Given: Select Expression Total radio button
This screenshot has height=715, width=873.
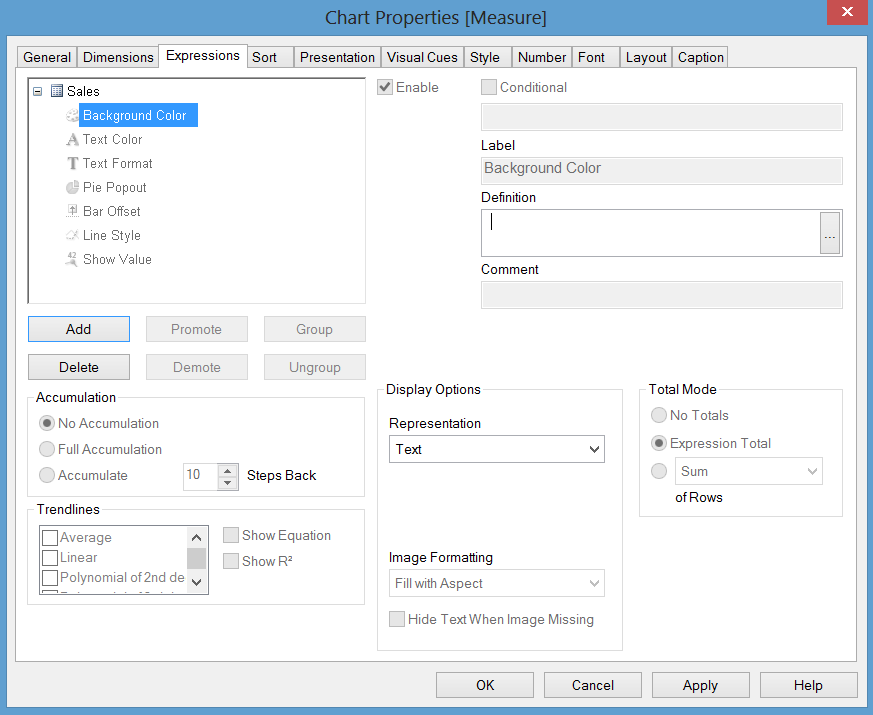Looking at the screenshot, I should click(659, 443).
